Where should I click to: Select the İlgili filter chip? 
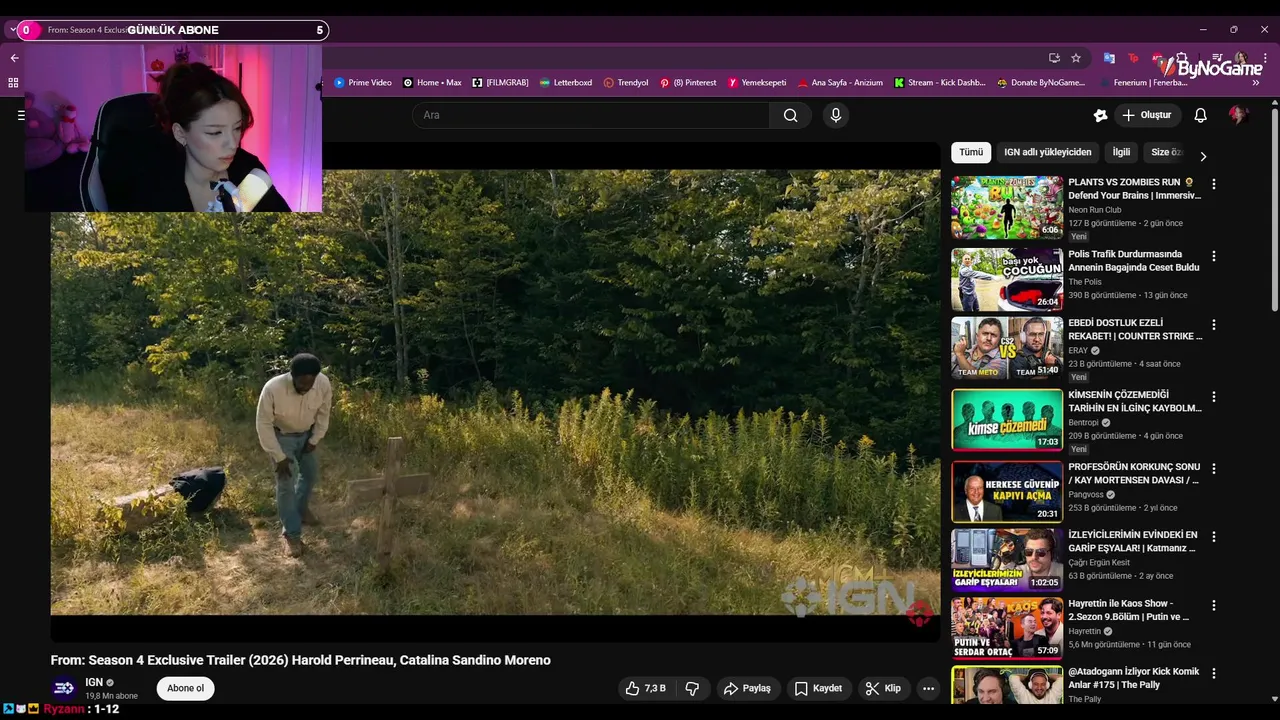[1121, 153]
